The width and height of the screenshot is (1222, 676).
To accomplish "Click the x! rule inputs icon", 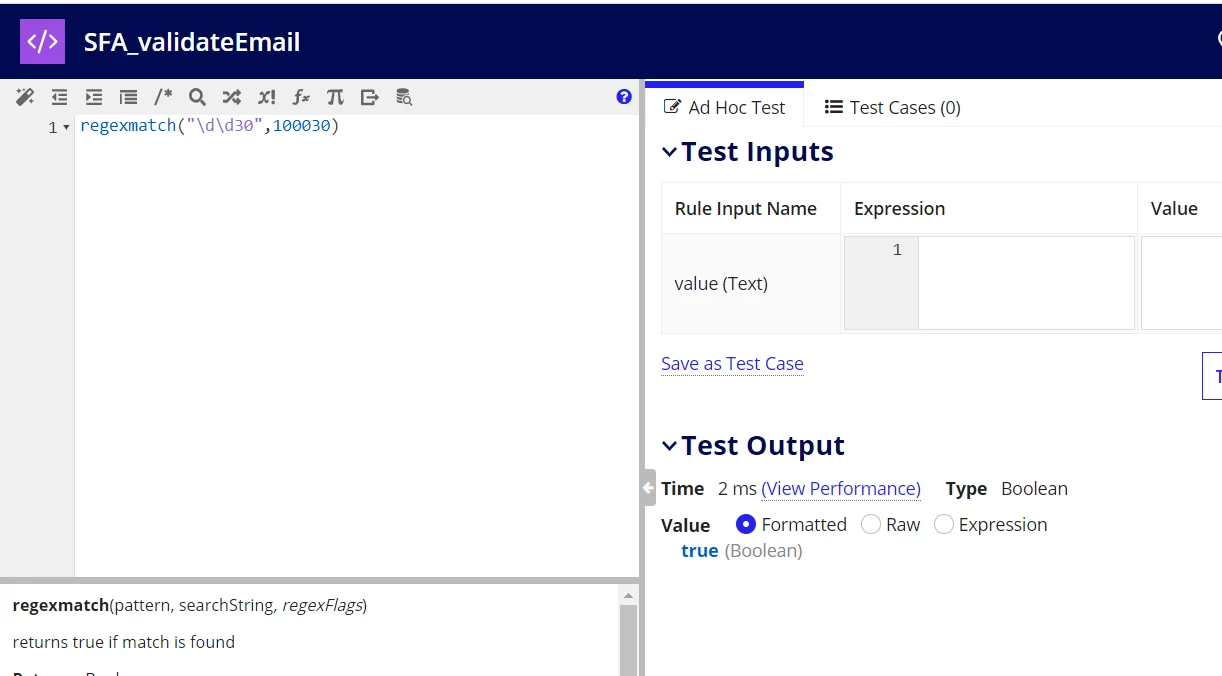I will coord(266,97).
